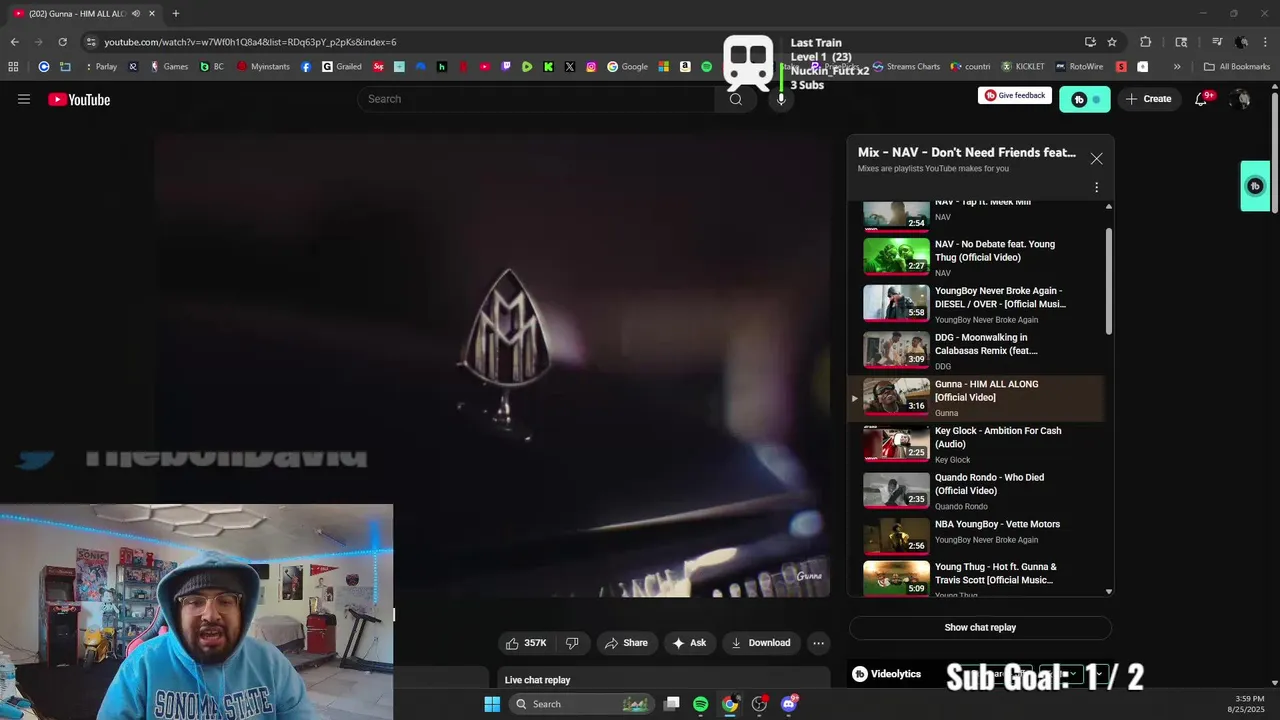This screenshot has height=720, width=1280.
Task: Go to YouTube home via logo
Action: coord(79,99)
